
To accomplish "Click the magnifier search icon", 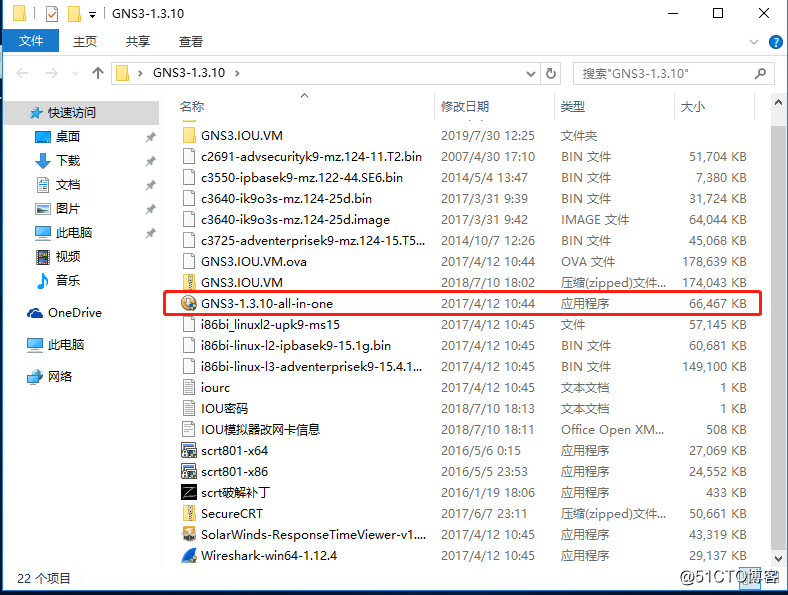I will tap(760, 74).
